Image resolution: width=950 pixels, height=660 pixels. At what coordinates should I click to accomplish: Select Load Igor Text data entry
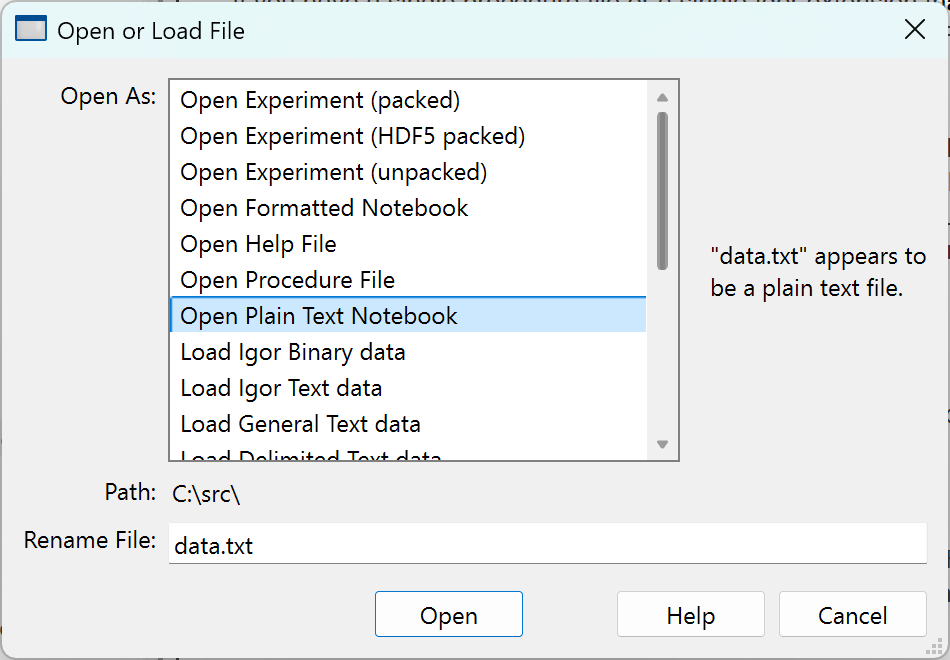(x=281, y=388)
